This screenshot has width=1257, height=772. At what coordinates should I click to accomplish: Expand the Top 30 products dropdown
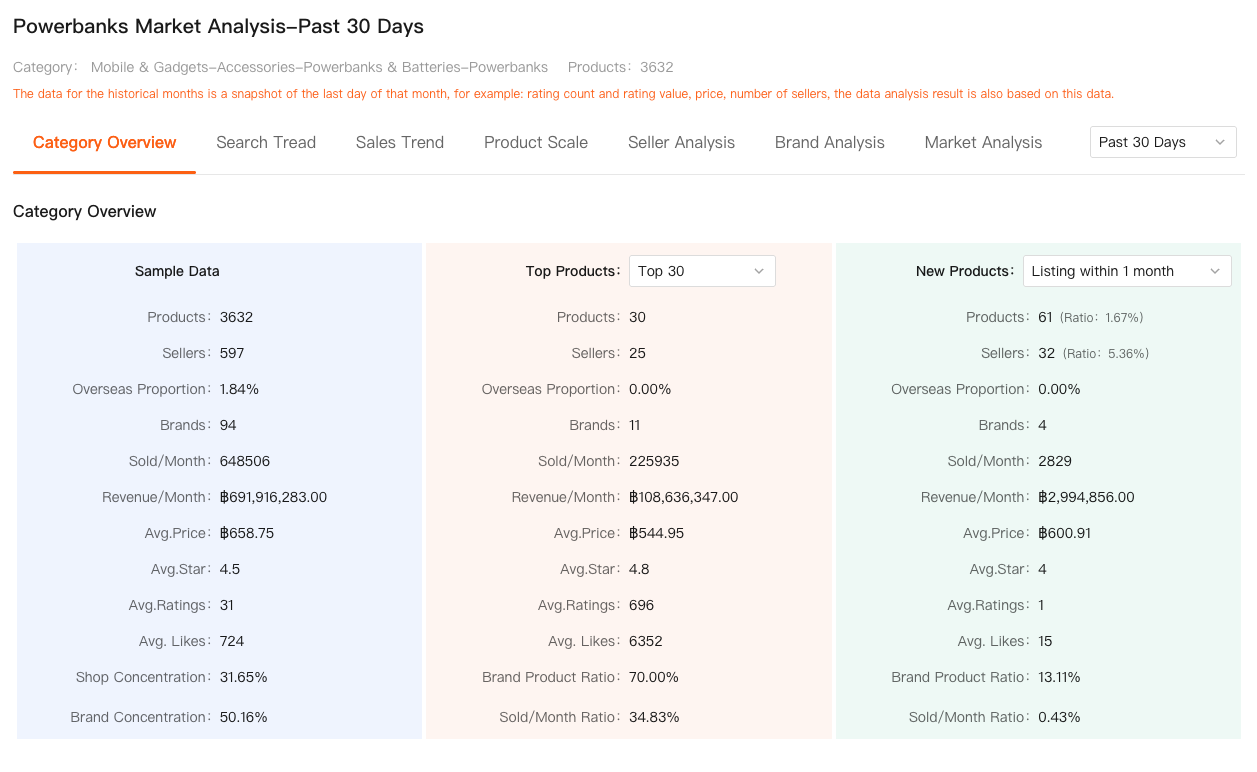pos(701,271)
